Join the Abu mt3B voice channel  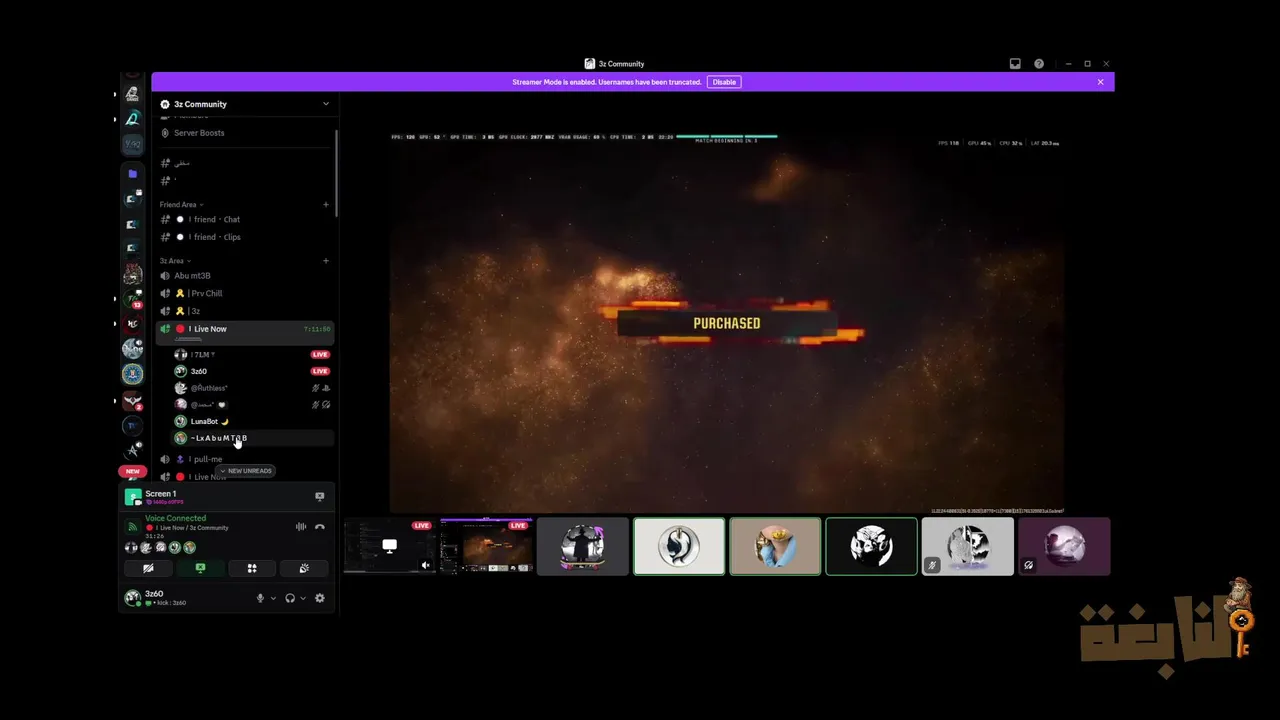245,276
